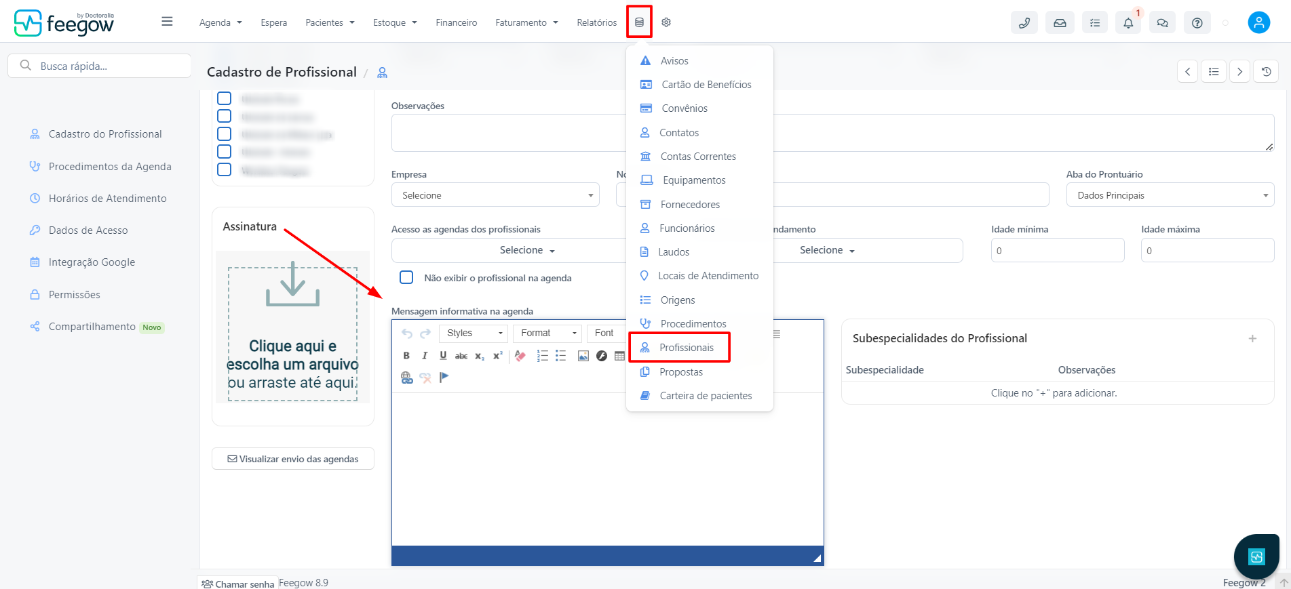Image resolution: width=1291 pixels, height=589 pixels.
Task: Select Locais de Atendimento menu entry
Action: (708, 275)
